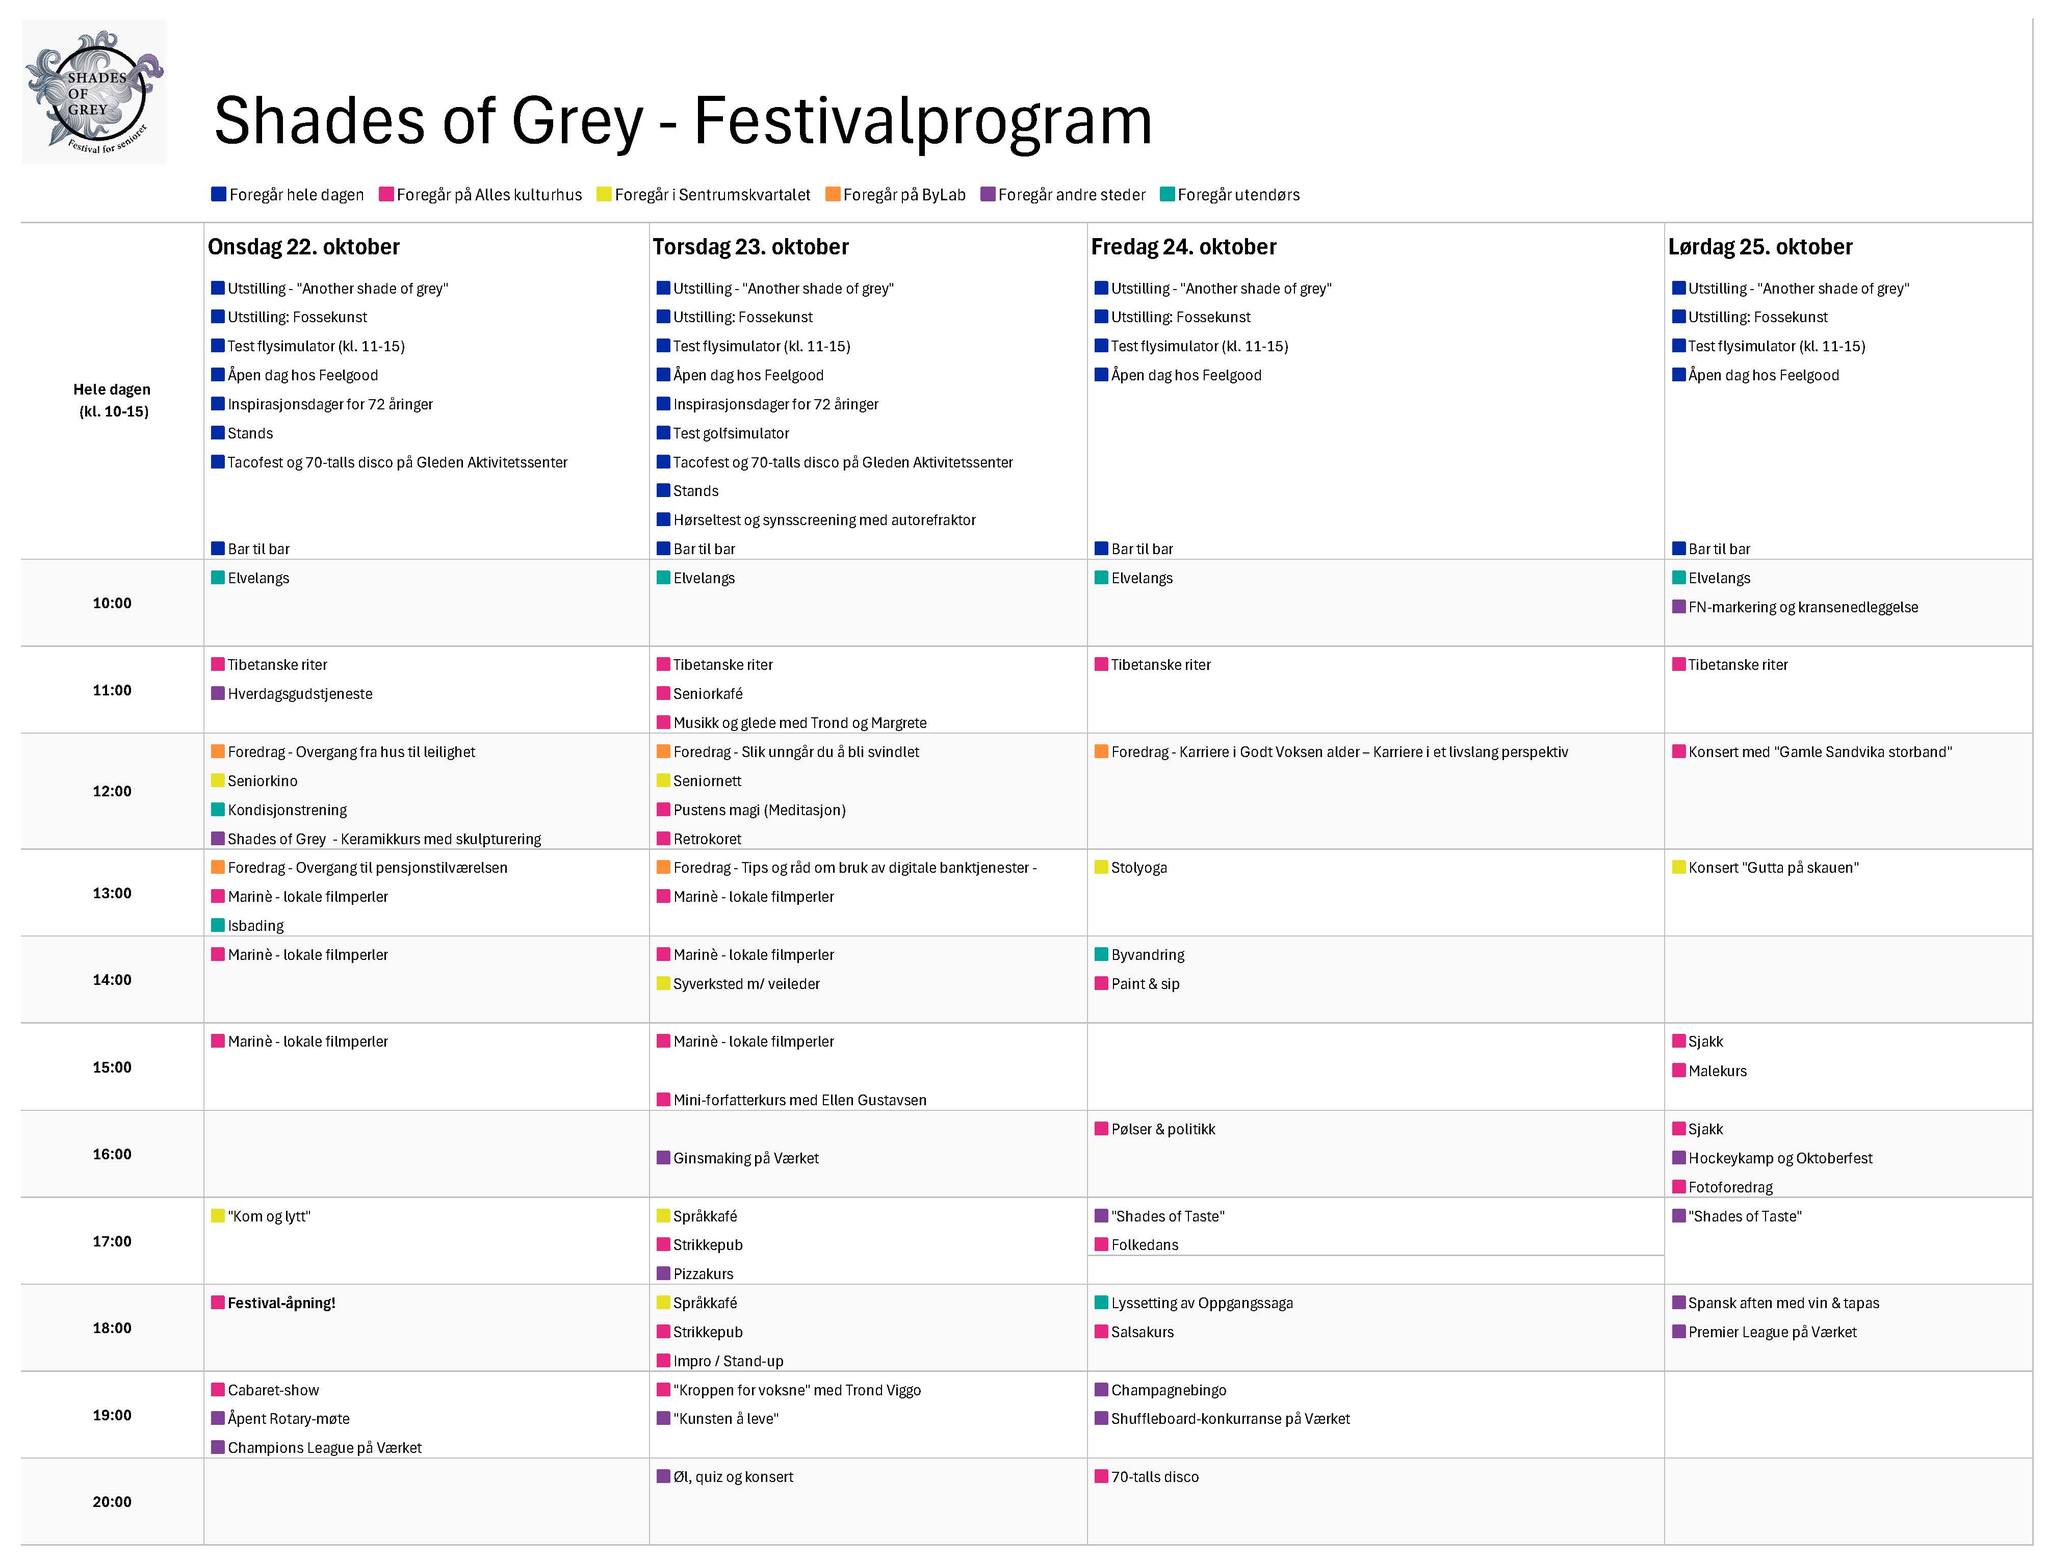Click 'Isbading' on Wednesday at 13:00
Image resolution: width=2048 pixels, height=1561 pixels.
pyautogui.click(x=255, y=926)
